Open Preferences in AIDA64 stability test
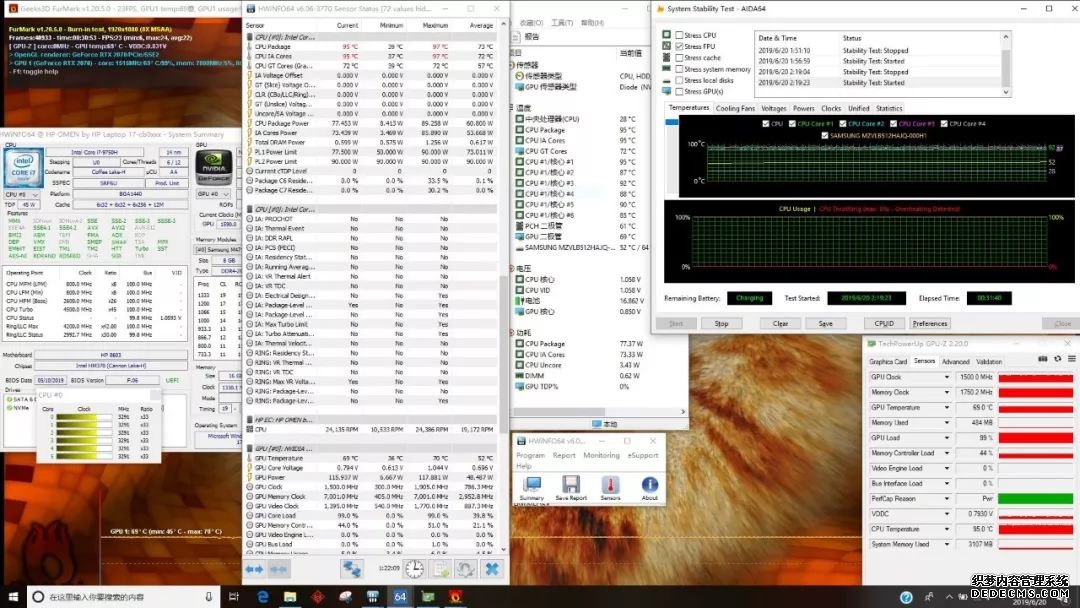1080x608 pixels. pyautogui.click(x=930, y=324)
